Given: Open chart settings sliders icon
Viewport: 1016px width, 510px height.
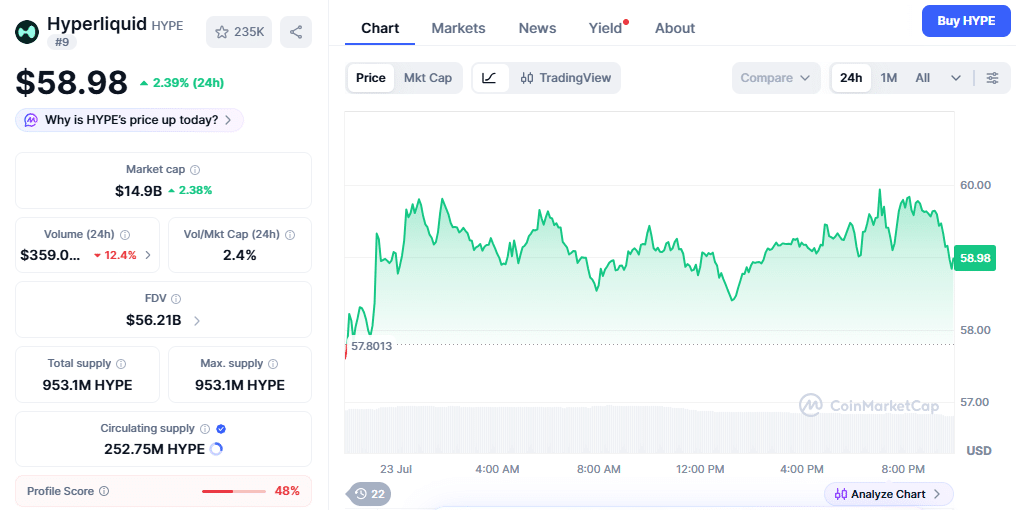Looking at the screenshot, I should [x=993, y=78].
